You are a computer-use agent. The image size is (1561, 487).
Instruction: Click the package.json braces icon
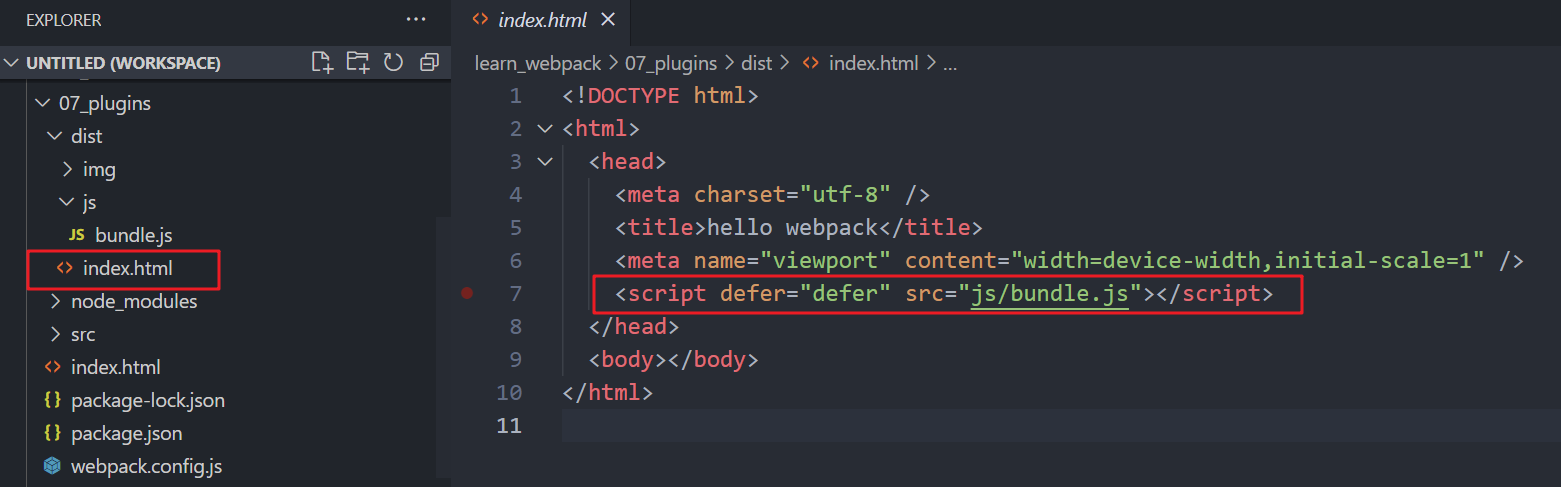52,433
